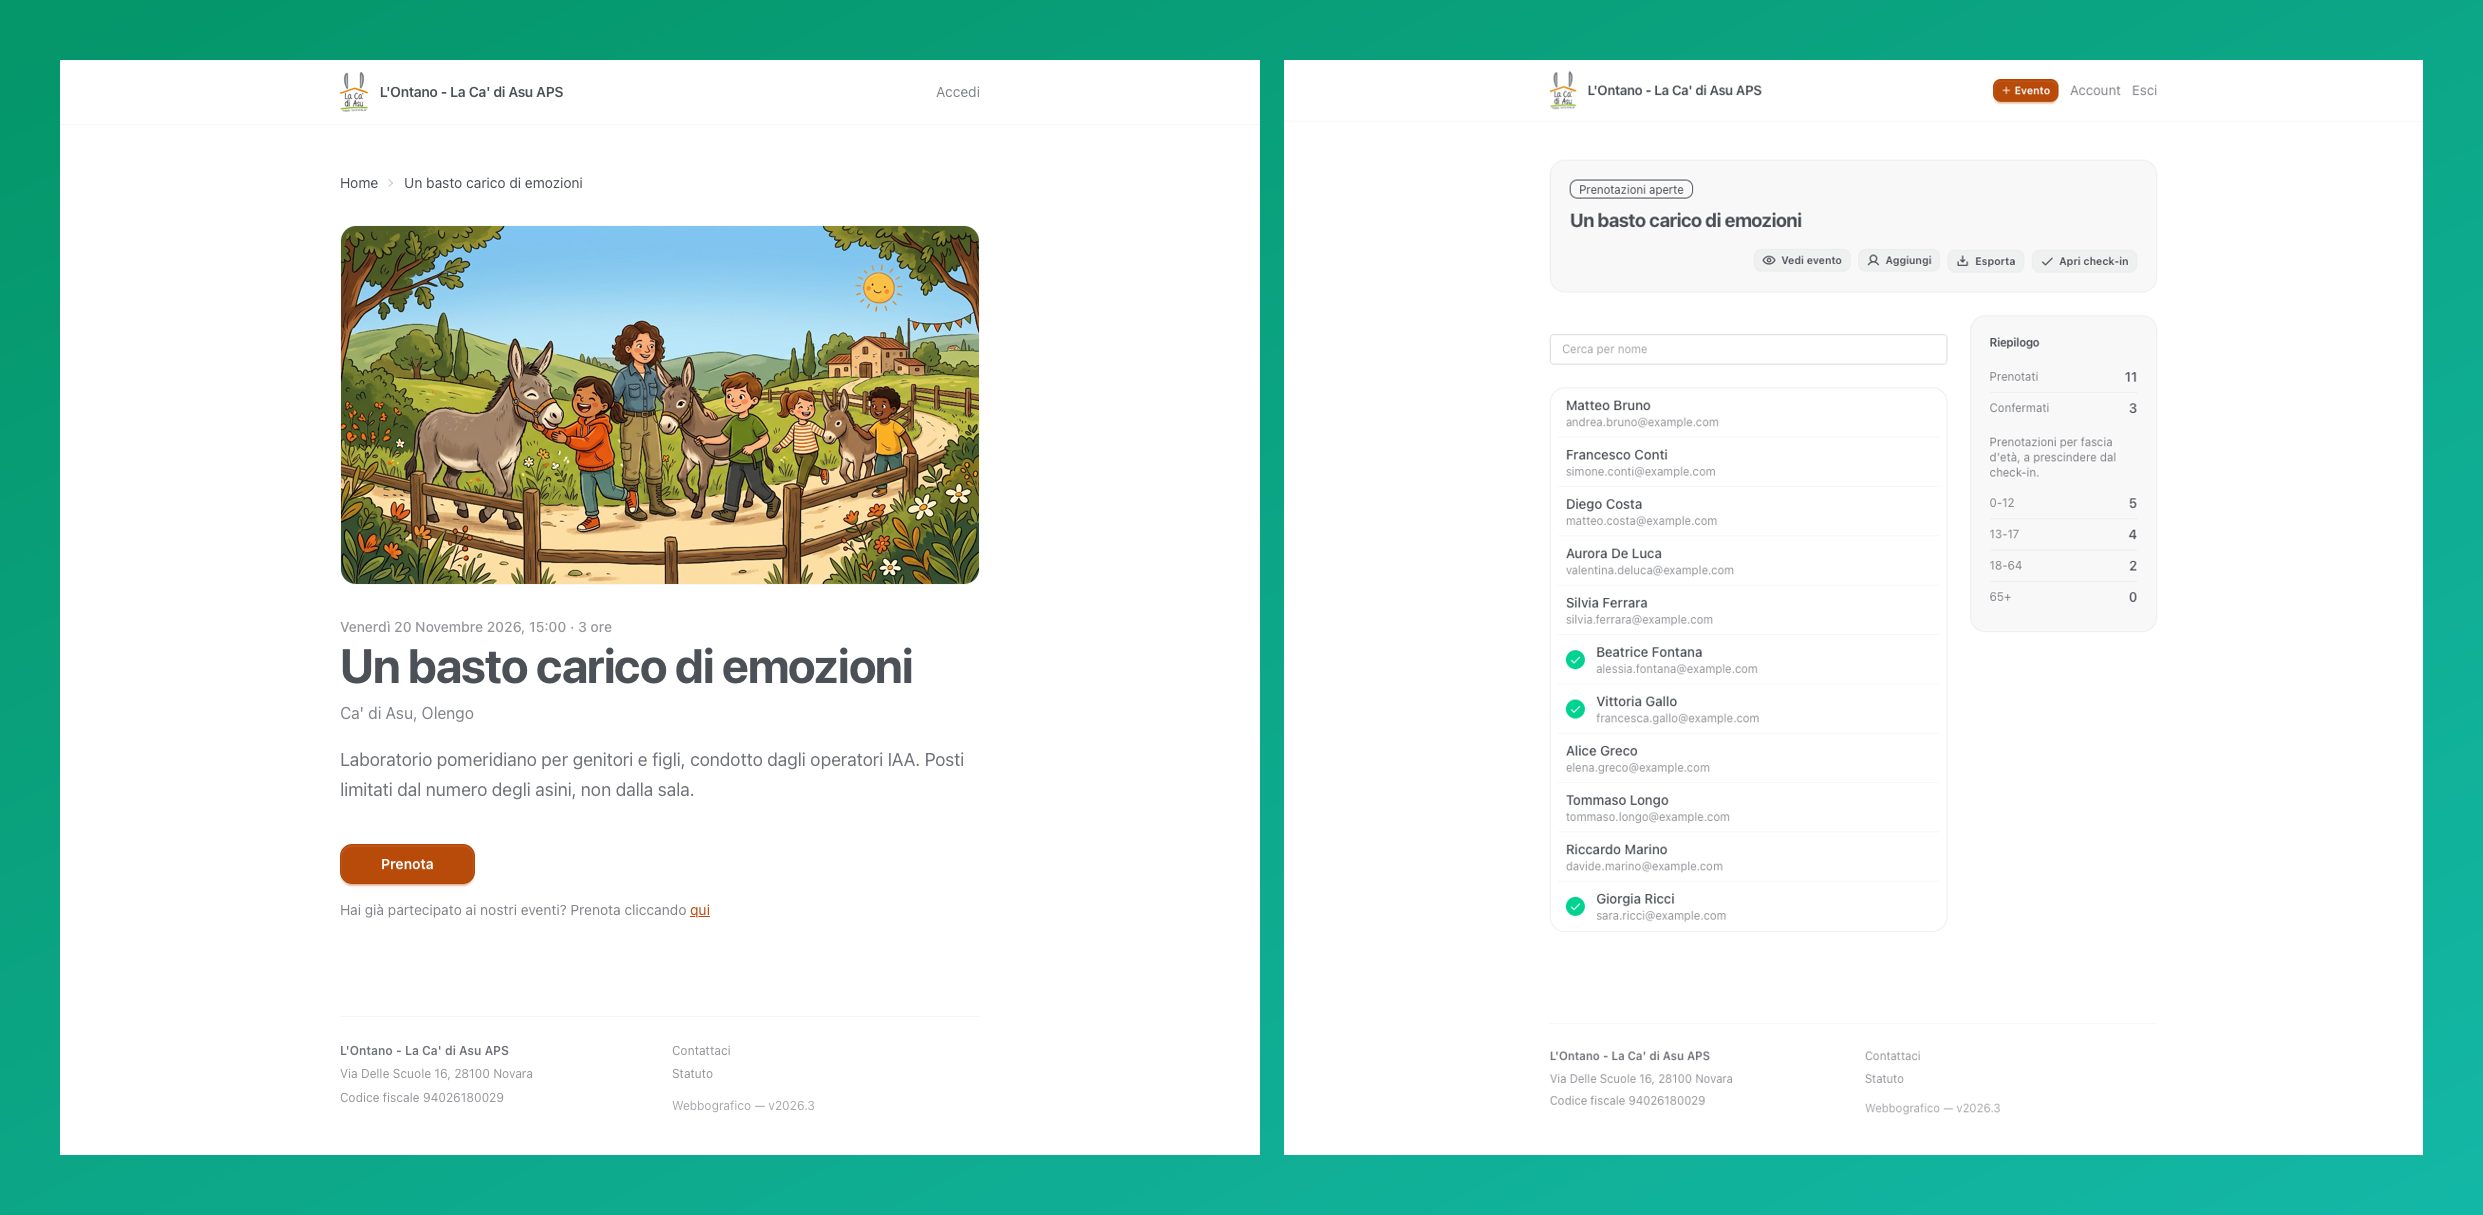Click the eye icon on Vedi evento
The width and height of the screenshot is (2483, 1215).
1769,261
